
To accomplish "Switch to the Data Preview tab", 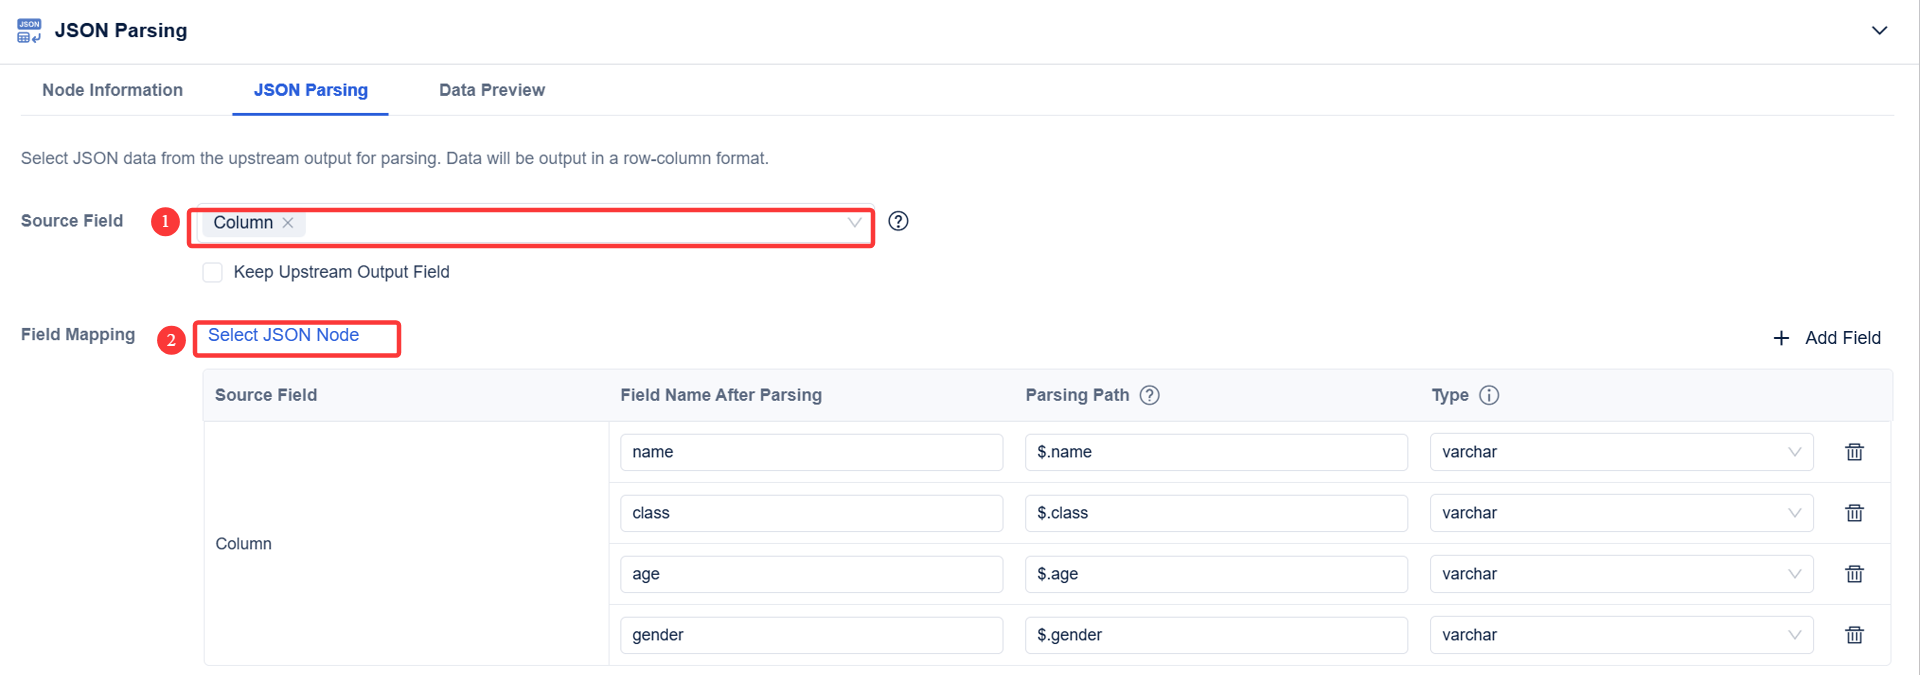I will click(x=492, y=90).
